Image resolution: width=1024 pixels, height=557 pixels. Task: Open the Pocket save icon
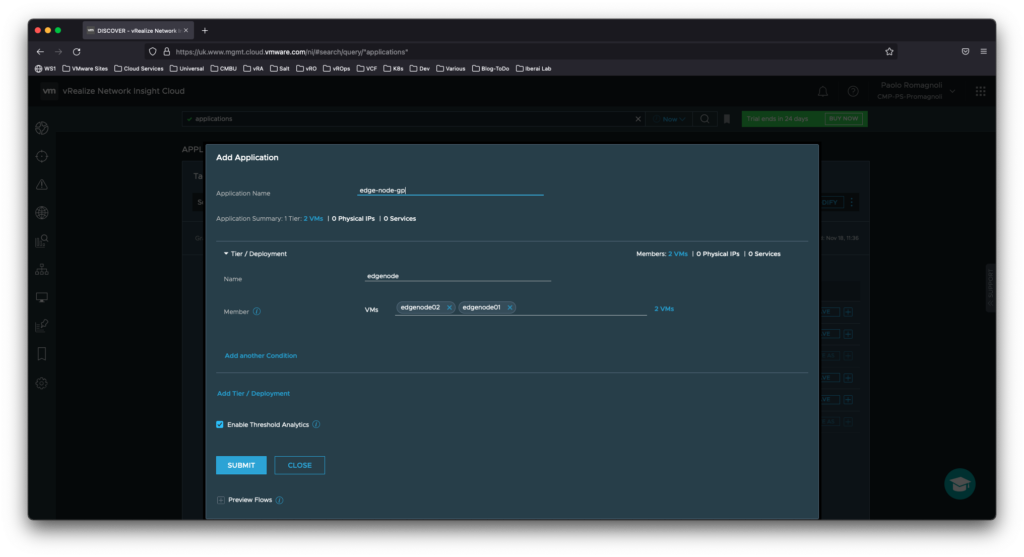(x=965, y=52)
